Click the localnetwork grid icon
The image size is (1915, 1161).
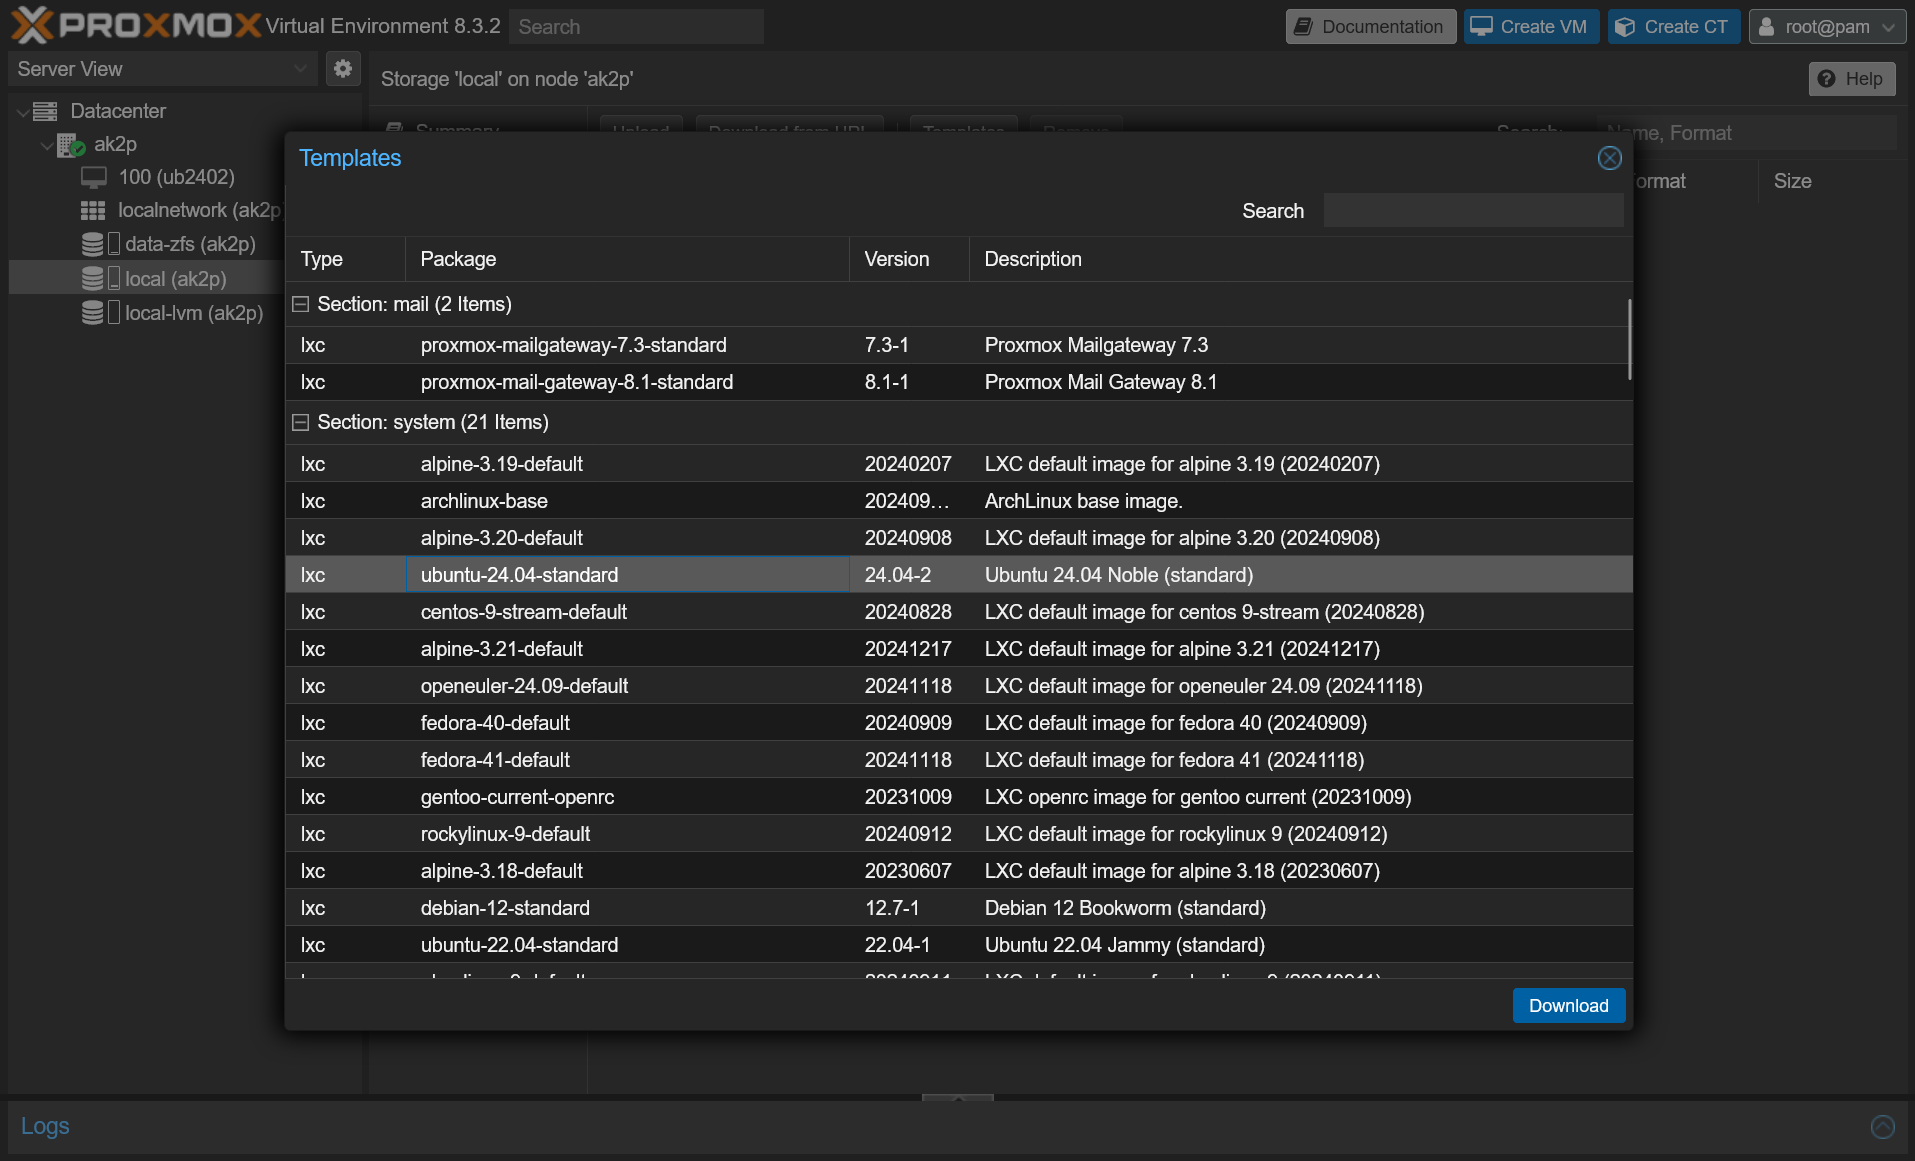pyautogui.click(x=93, y=211)
